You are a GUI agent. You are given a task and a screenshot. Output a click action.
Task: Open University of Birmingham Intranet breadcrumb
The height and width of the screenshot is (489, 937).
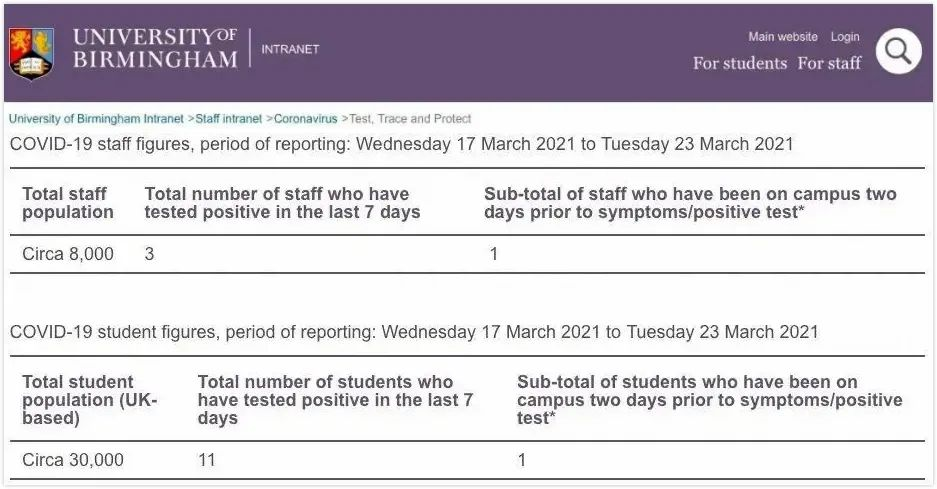pos(96,118)
